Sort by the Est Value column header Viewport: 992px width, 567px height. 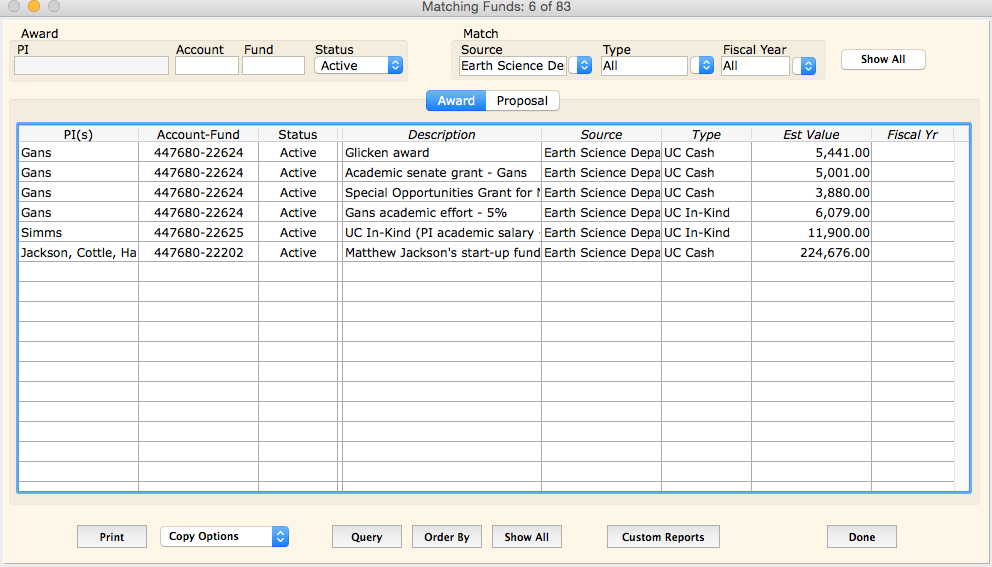[811, 134]
